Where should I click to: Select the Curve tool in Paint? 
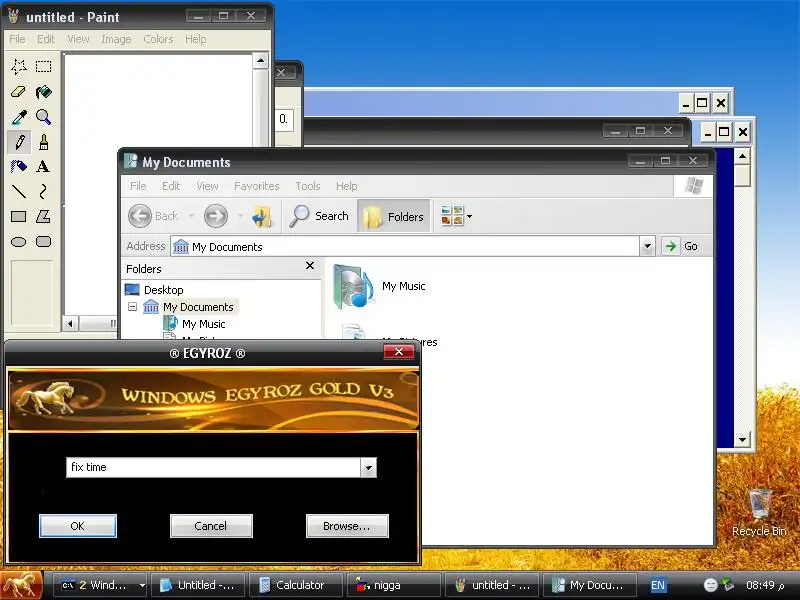pos(44,191)
